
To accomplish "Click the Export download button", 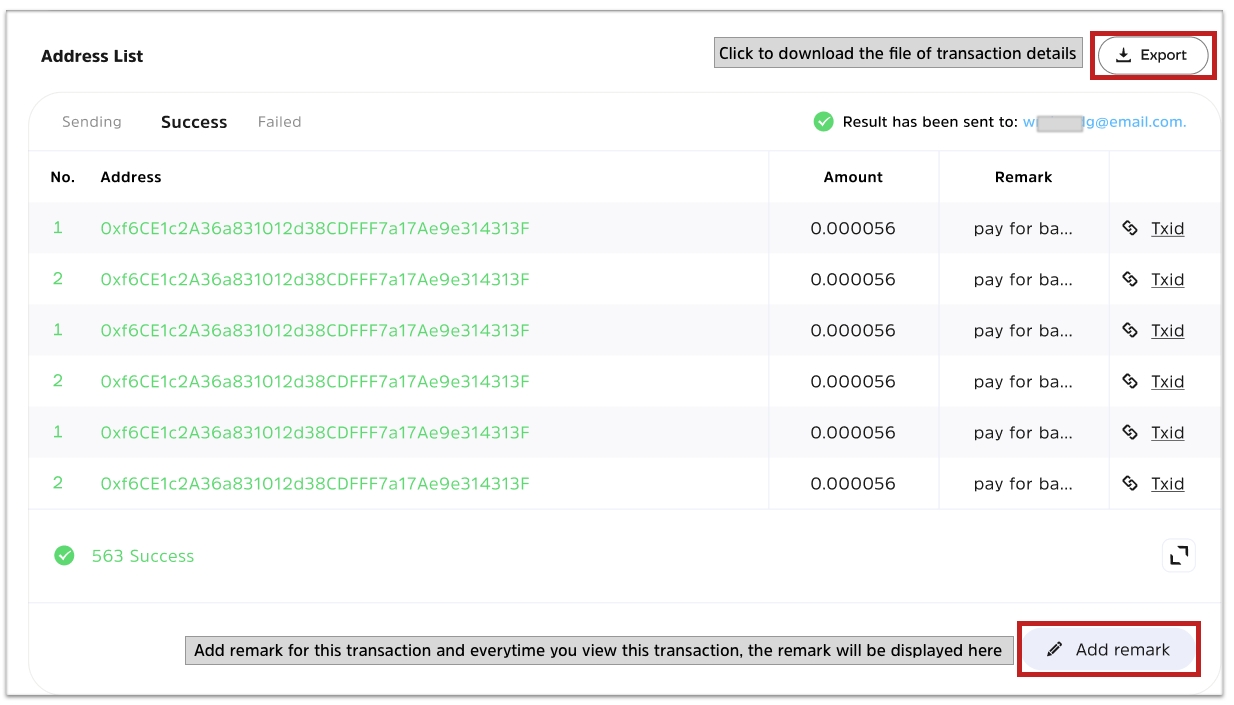I will [1153, 55].
